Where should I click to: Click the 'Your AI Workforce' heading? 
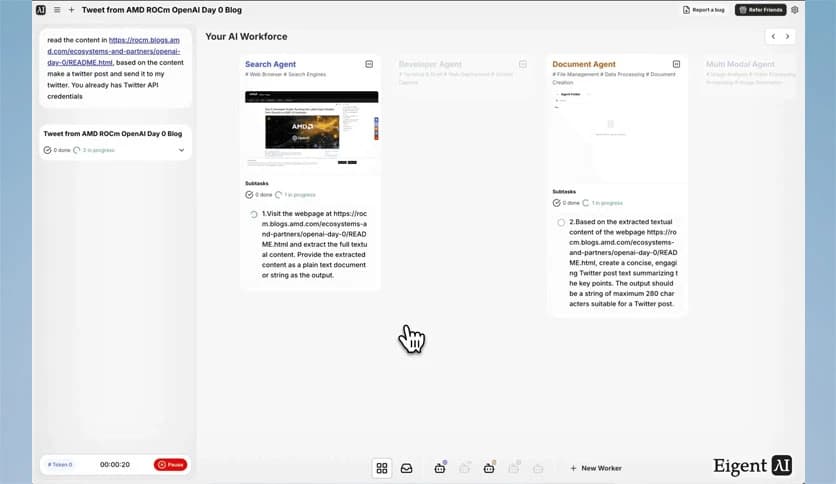point(246,36)
